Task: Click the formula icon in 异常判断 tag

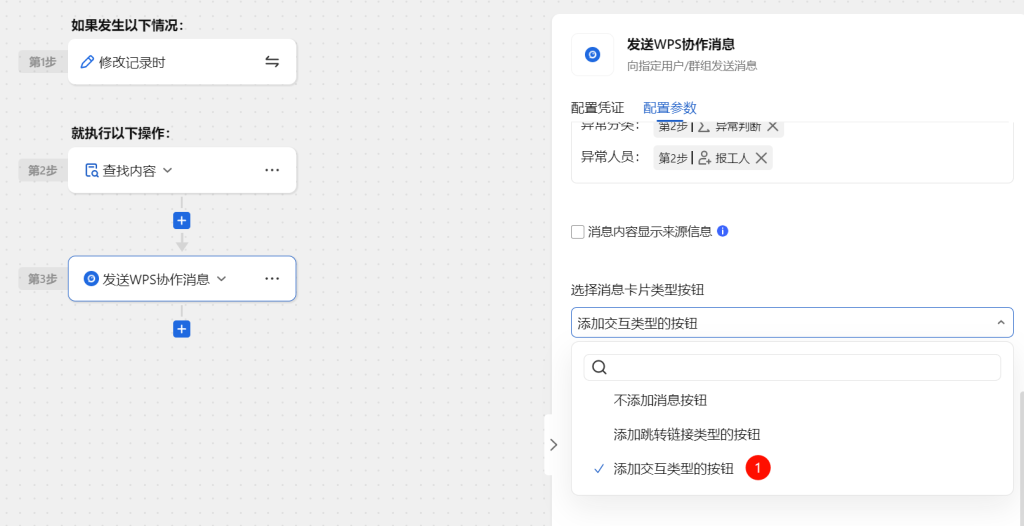Action: [704, 126]
